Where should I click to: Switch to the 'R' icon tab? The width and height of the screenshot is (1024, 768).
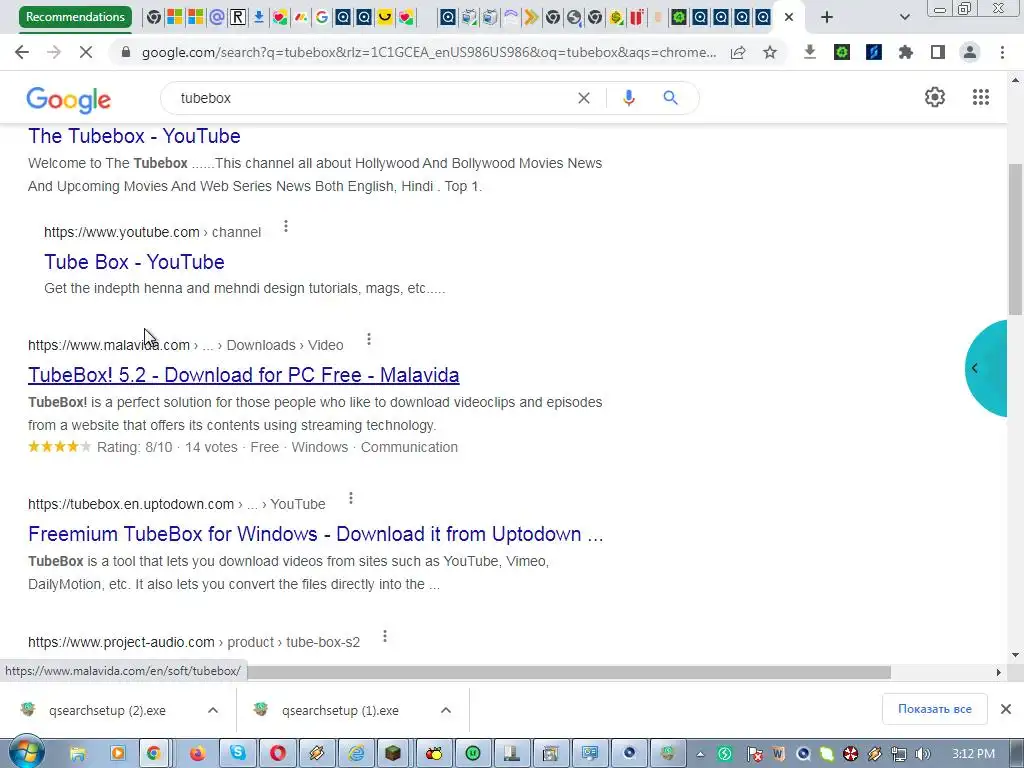pos(238,18)
